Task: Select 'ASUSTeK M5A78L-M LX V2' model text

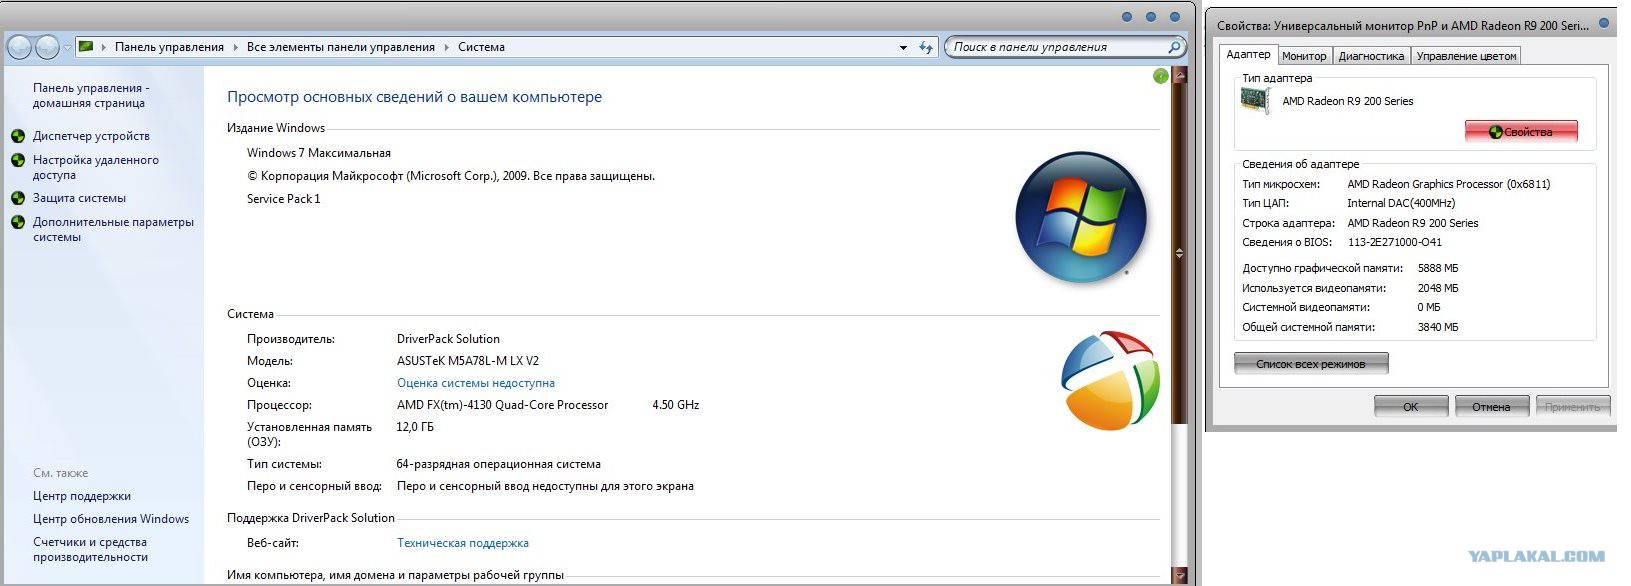Action: 468,361
